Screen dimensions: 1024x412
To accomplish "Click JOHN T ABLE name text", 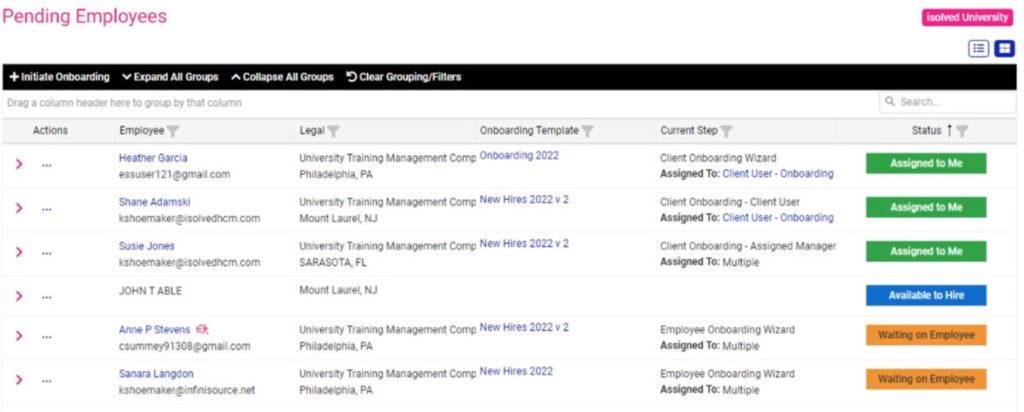I will coord(150,291).
